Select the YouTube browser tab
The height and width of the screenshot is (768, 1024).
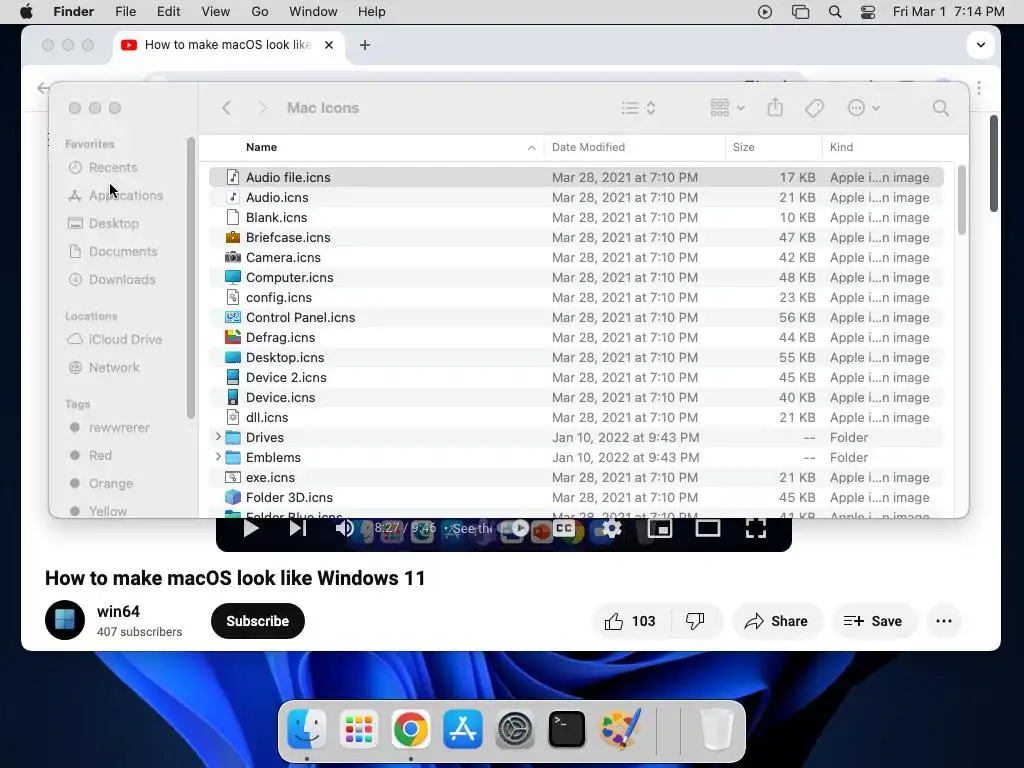tap(229, 45)
